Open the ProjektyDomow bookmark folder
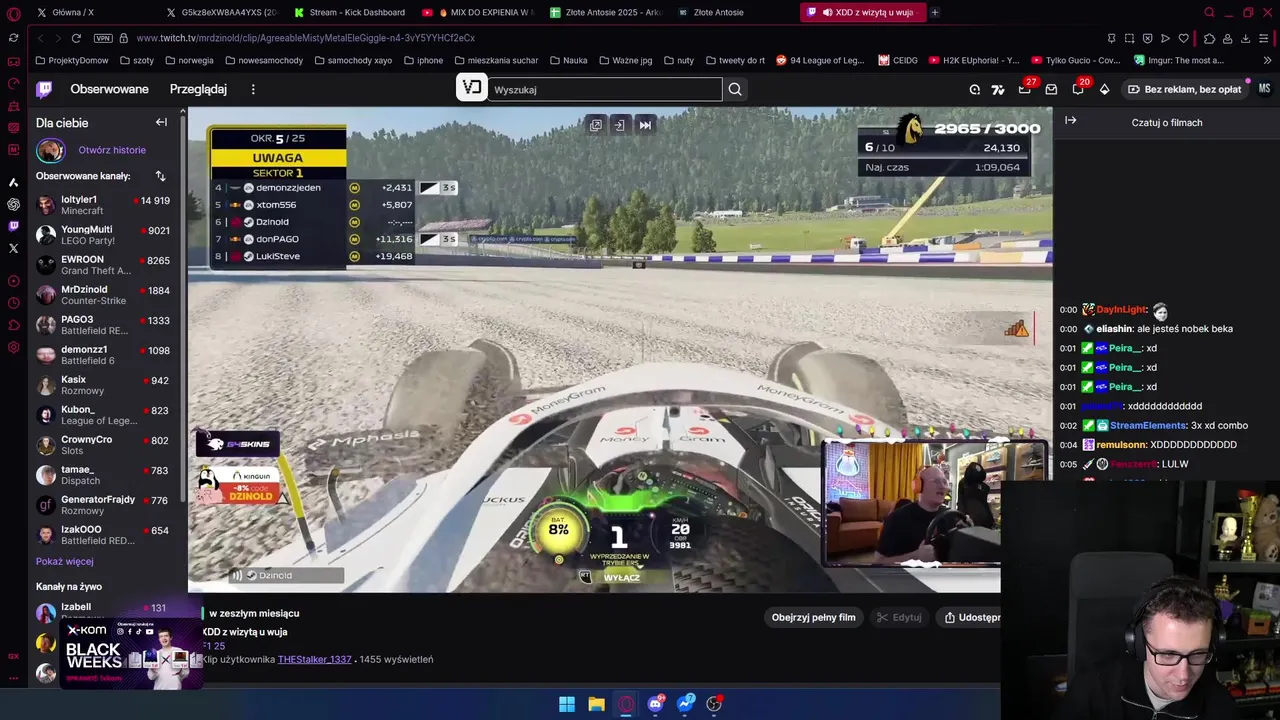This screenshot has height=720, width=1280. (x=72, y=60)
